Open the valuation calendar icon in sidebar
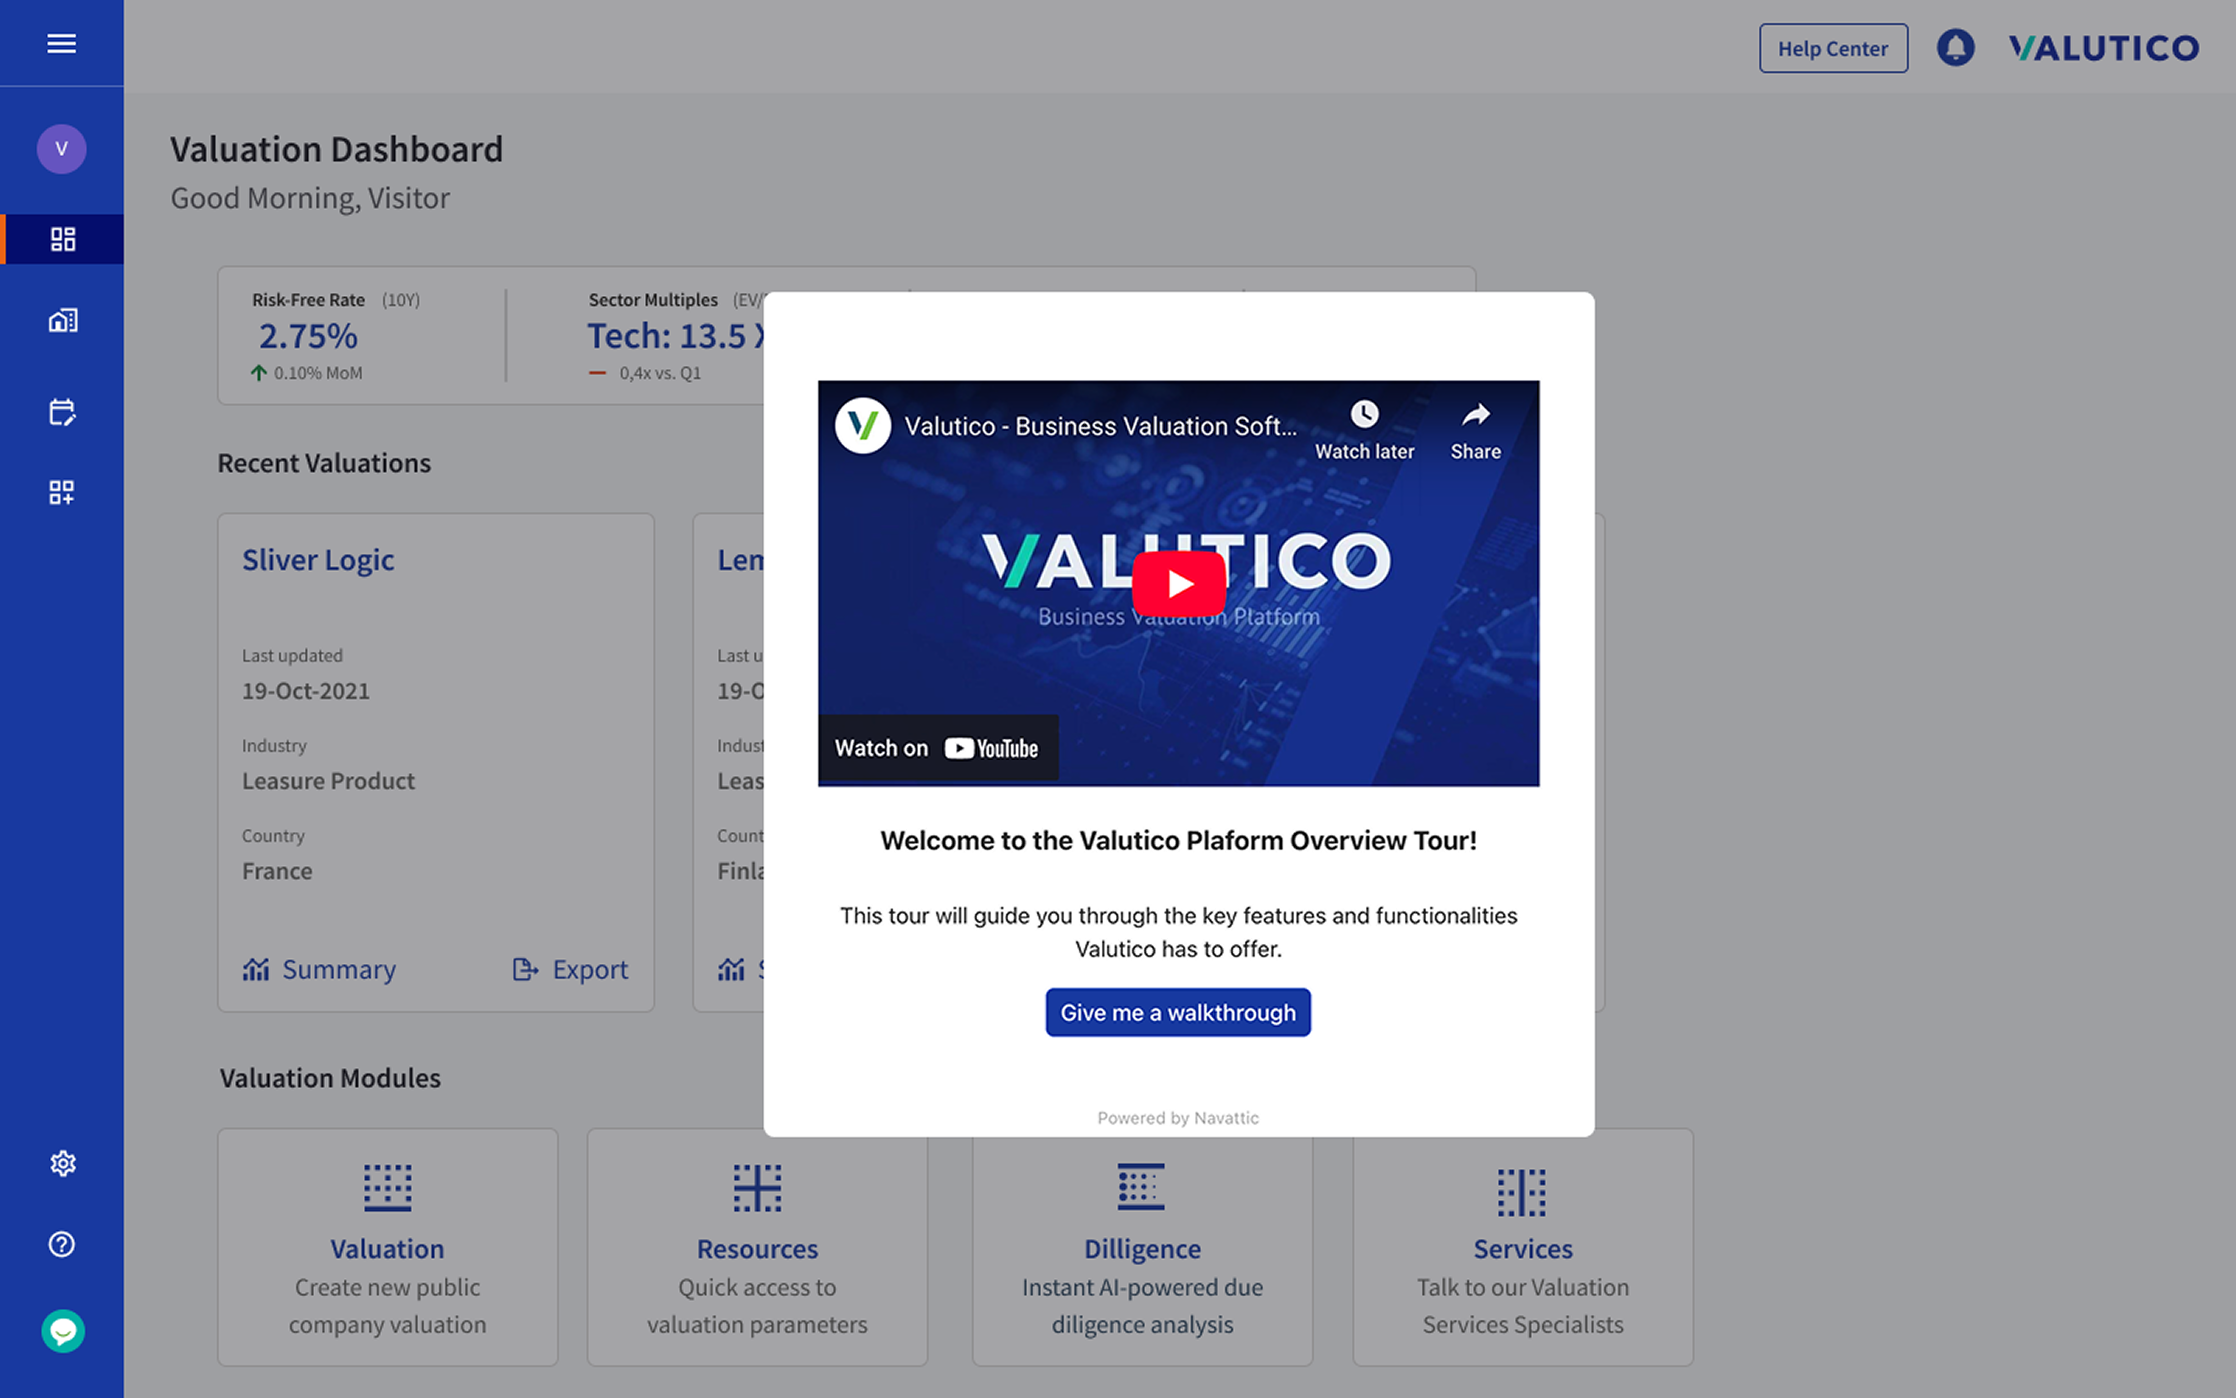This screenshot has width=2236, height=1398. point(62,411)
